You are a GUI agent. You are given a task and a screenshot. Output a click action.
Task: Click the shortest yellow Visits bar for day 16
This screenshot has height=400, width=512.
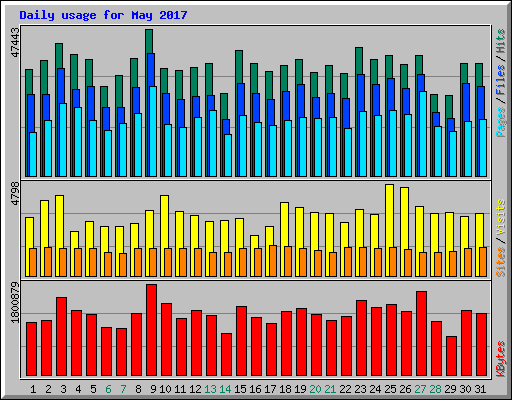coord(254,256)
